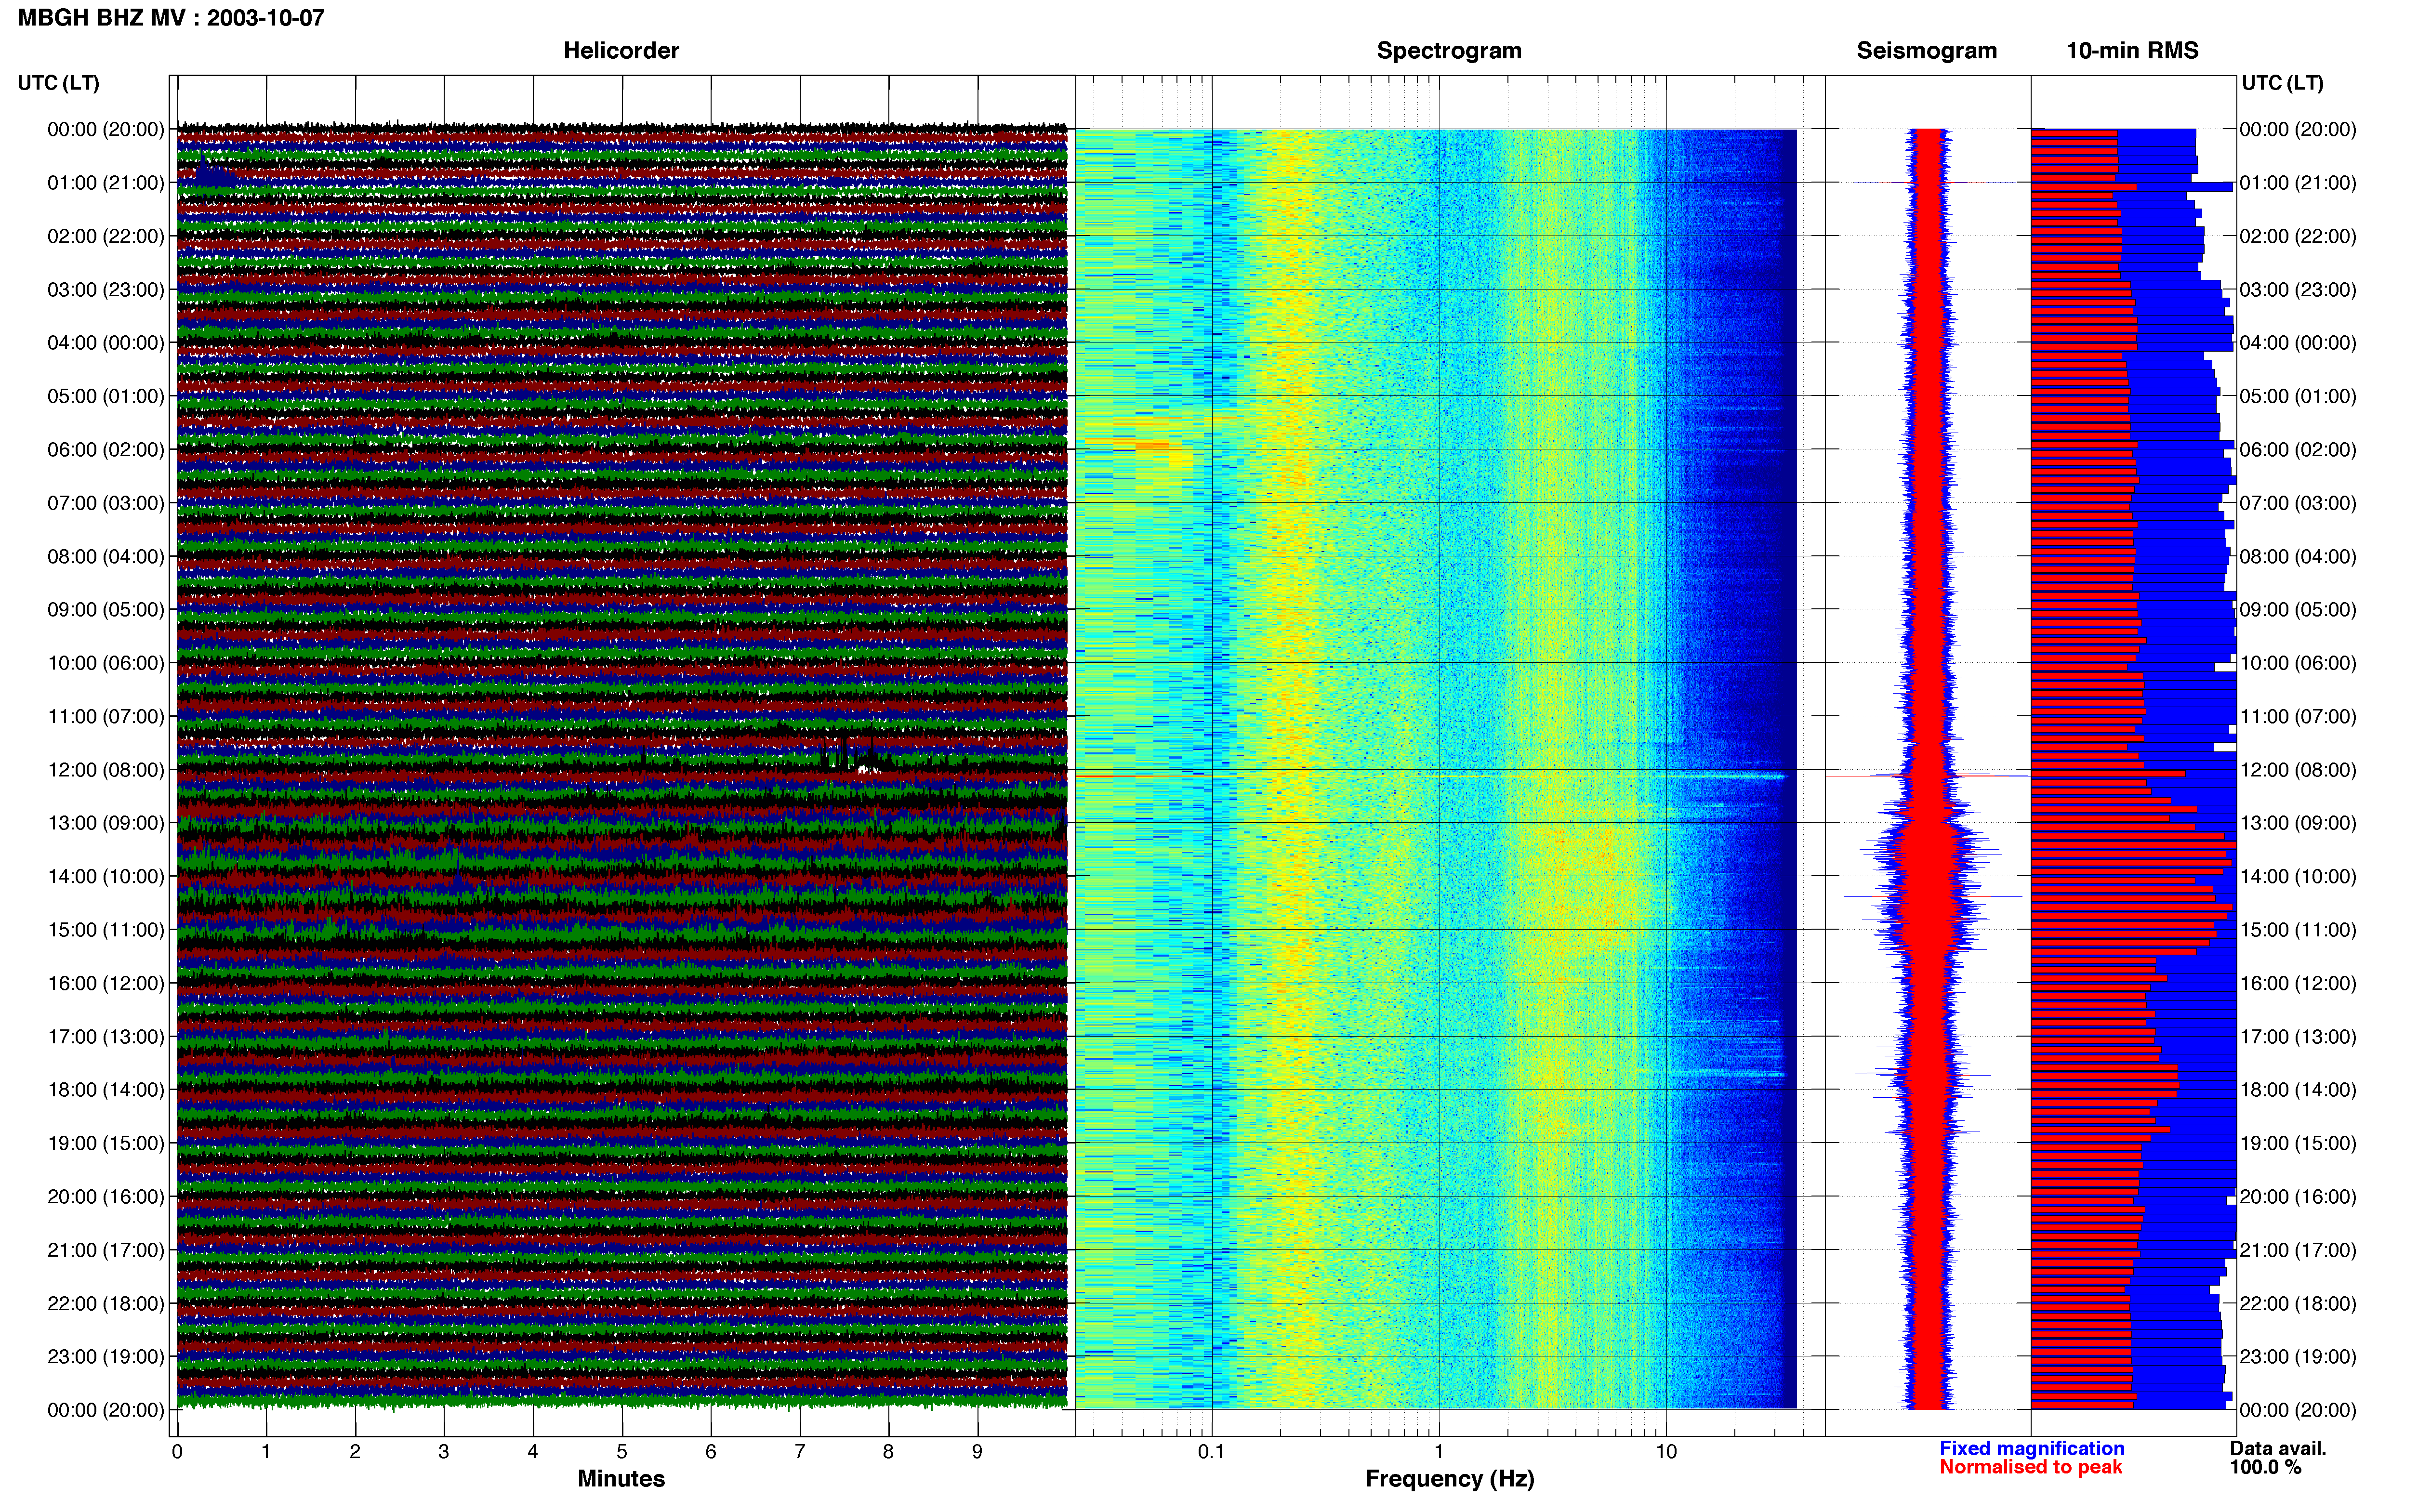Screen dimensions: 2418x1512
Task: Click the left UTC (LT) axis label
Action: [x=59, y=83]
